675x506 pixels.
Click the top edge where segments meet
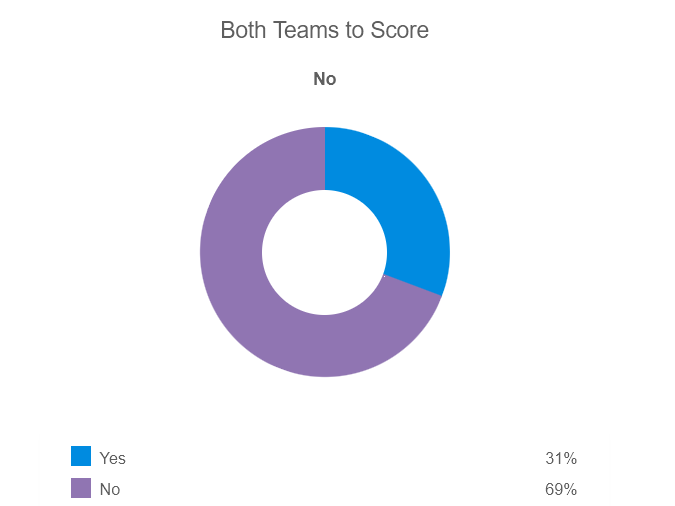coord(325,129)
